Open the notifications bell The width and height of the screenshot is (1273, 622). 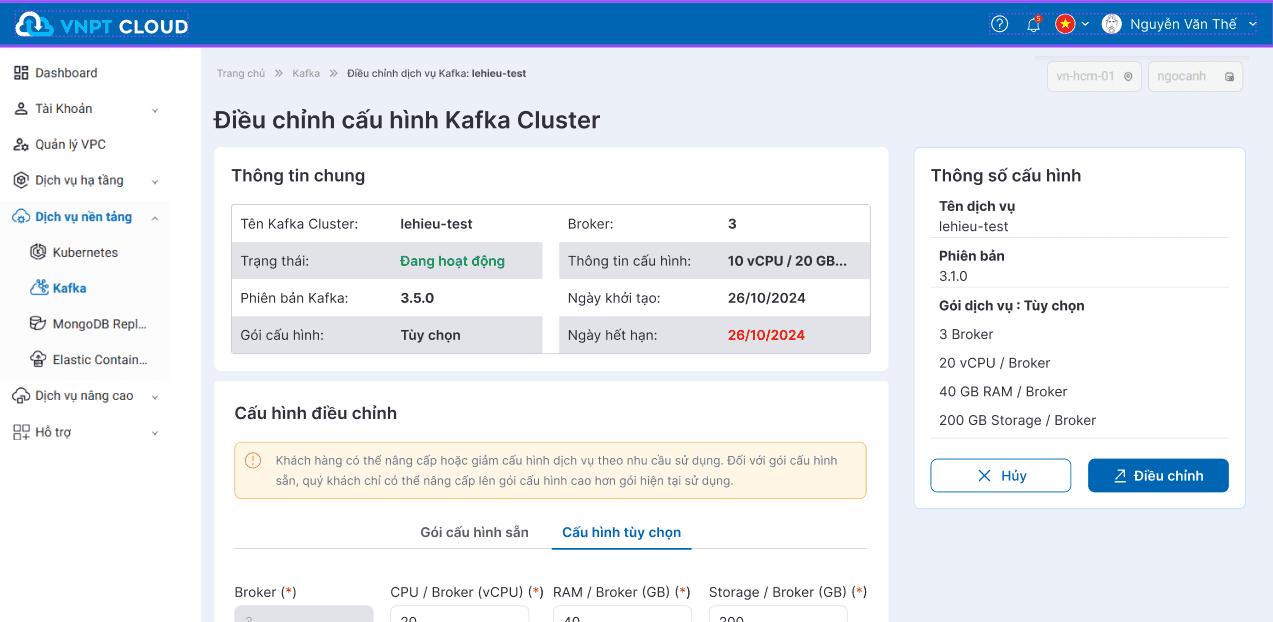tap(1033, 24)
